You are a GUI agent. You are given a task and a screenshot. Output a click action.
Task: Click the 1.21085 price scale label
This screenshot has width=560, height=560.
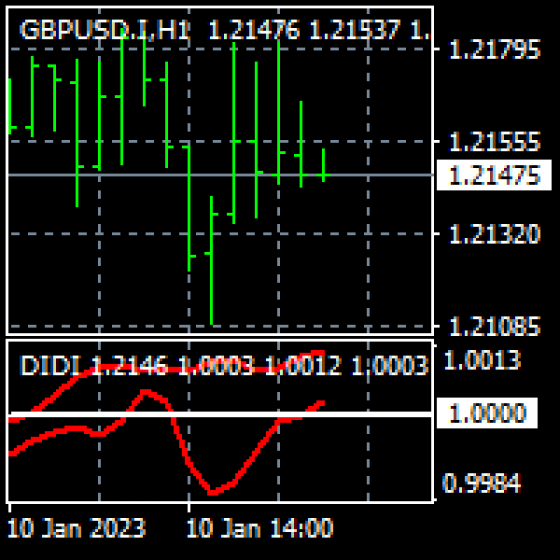tap(494, 326)
